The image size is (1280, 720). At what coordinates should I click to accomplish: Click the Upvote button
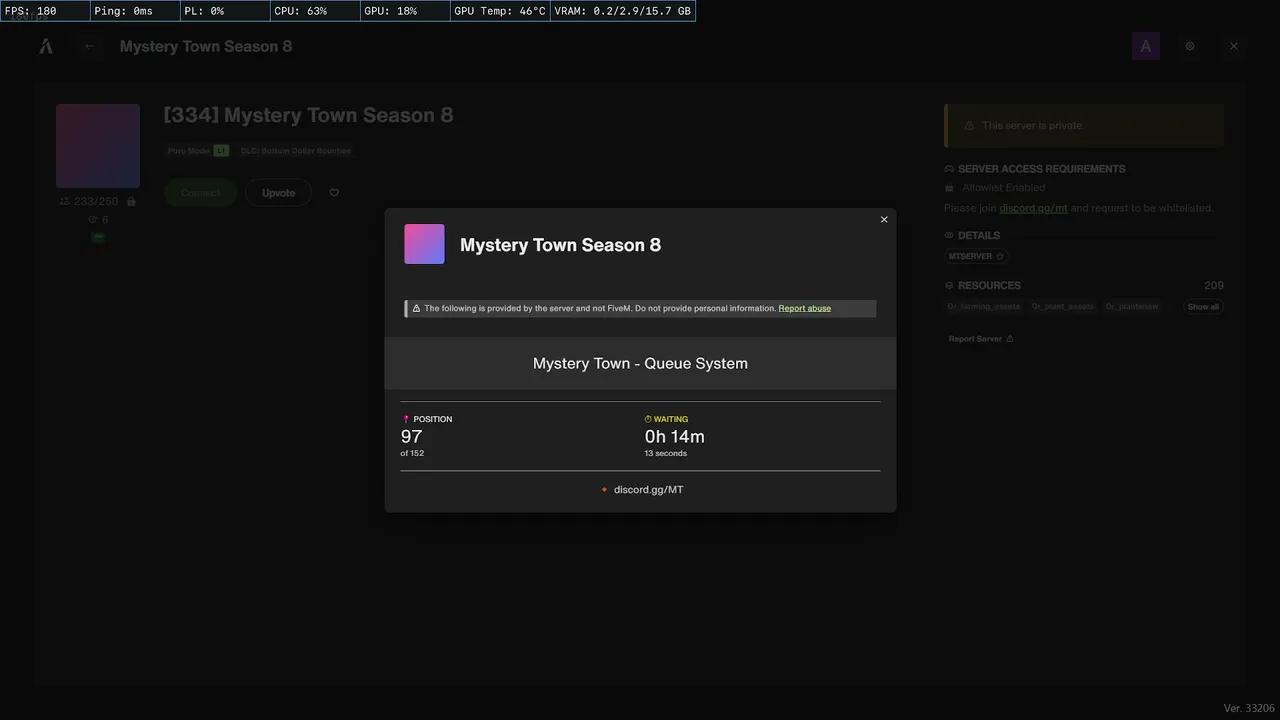(x=278, y=192)
